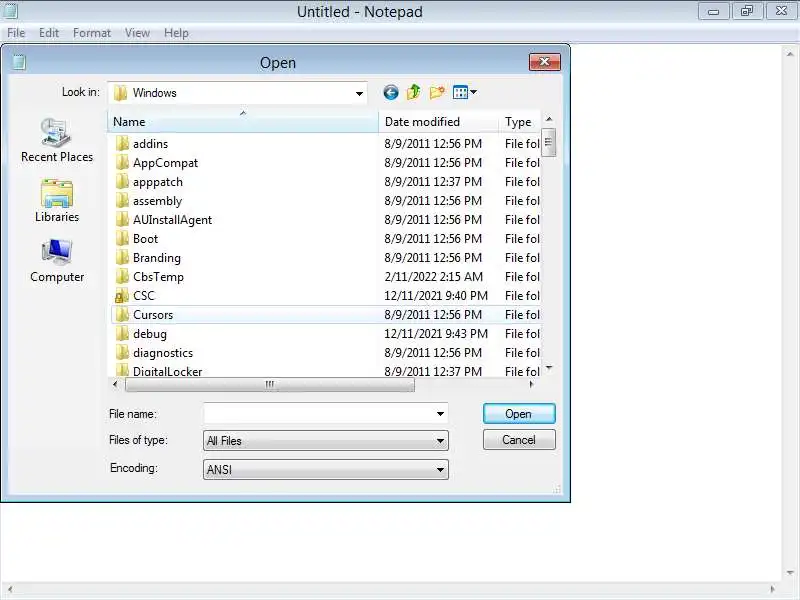The width and height of the screenshot is (800, 600).
Task: Open the Format menu
Action: point(92,33)
